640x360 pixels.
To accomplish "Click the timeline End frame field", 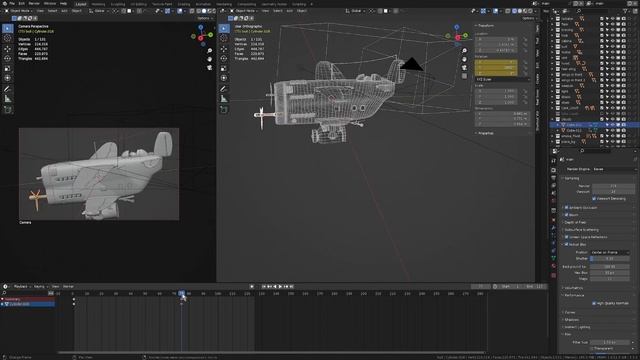I will 535,287.
